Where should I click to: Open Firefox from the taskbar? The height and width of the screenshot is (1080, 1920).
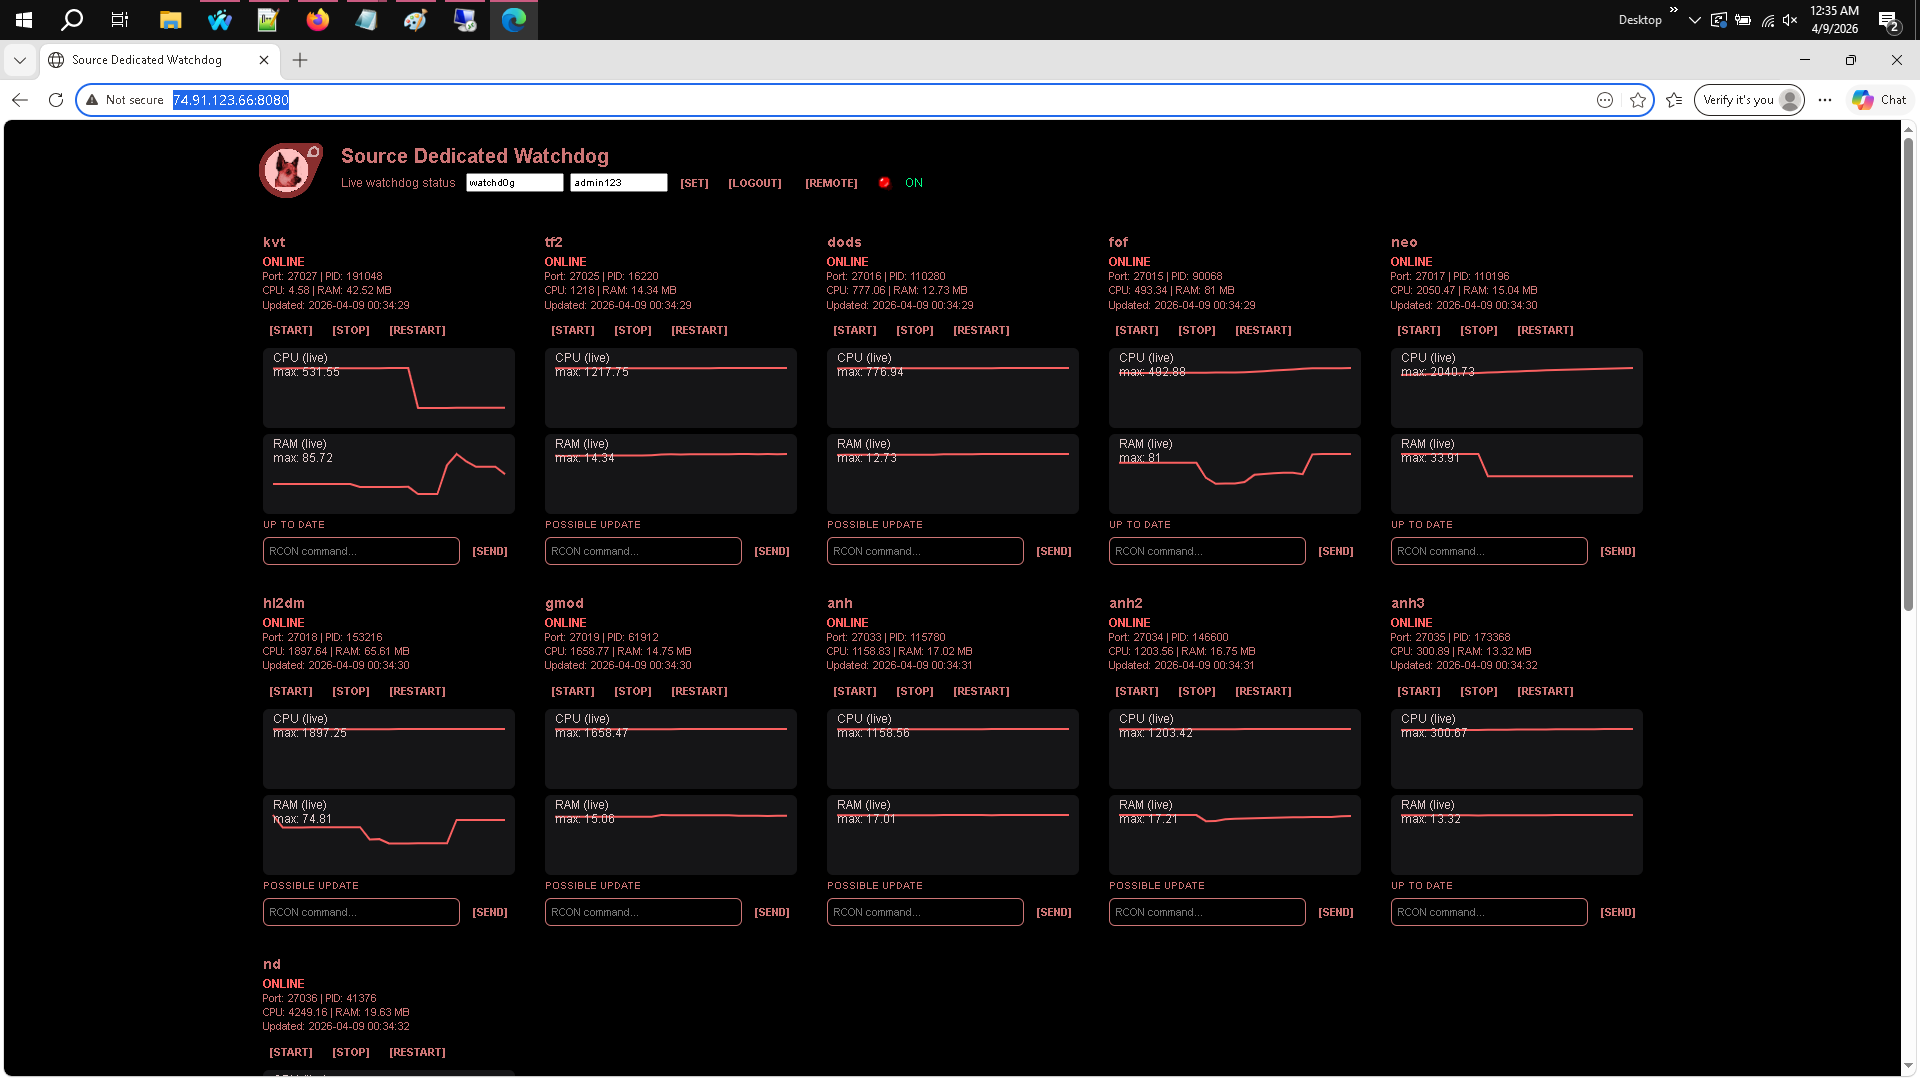(x=318, y=20)
